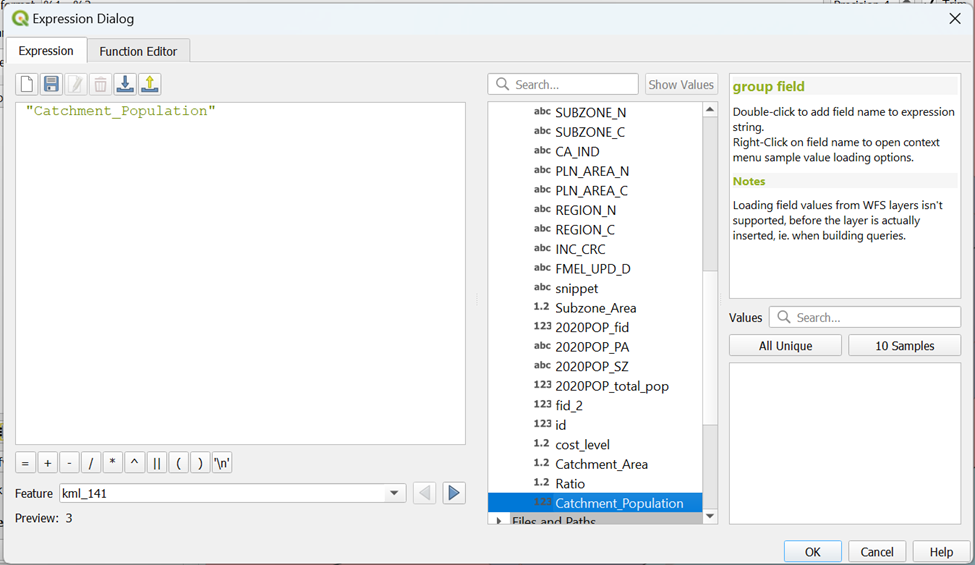Click the save expression icon

pyautogui.click(x=51, y=85)
